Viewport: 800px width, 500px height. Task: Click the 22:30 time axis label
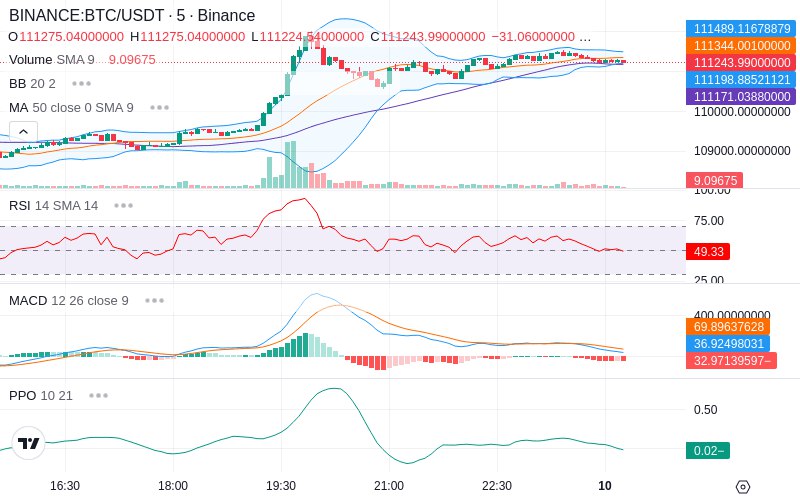pyautogui.click(x=497, y=486)
